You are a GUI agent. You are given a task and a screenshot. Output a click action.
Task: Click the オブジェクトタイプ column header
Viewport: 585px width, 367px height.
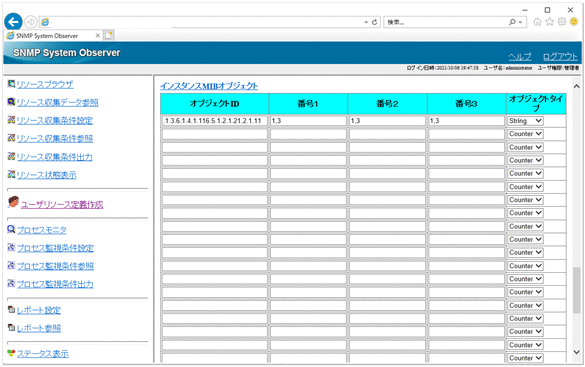(x=536, y=104)
